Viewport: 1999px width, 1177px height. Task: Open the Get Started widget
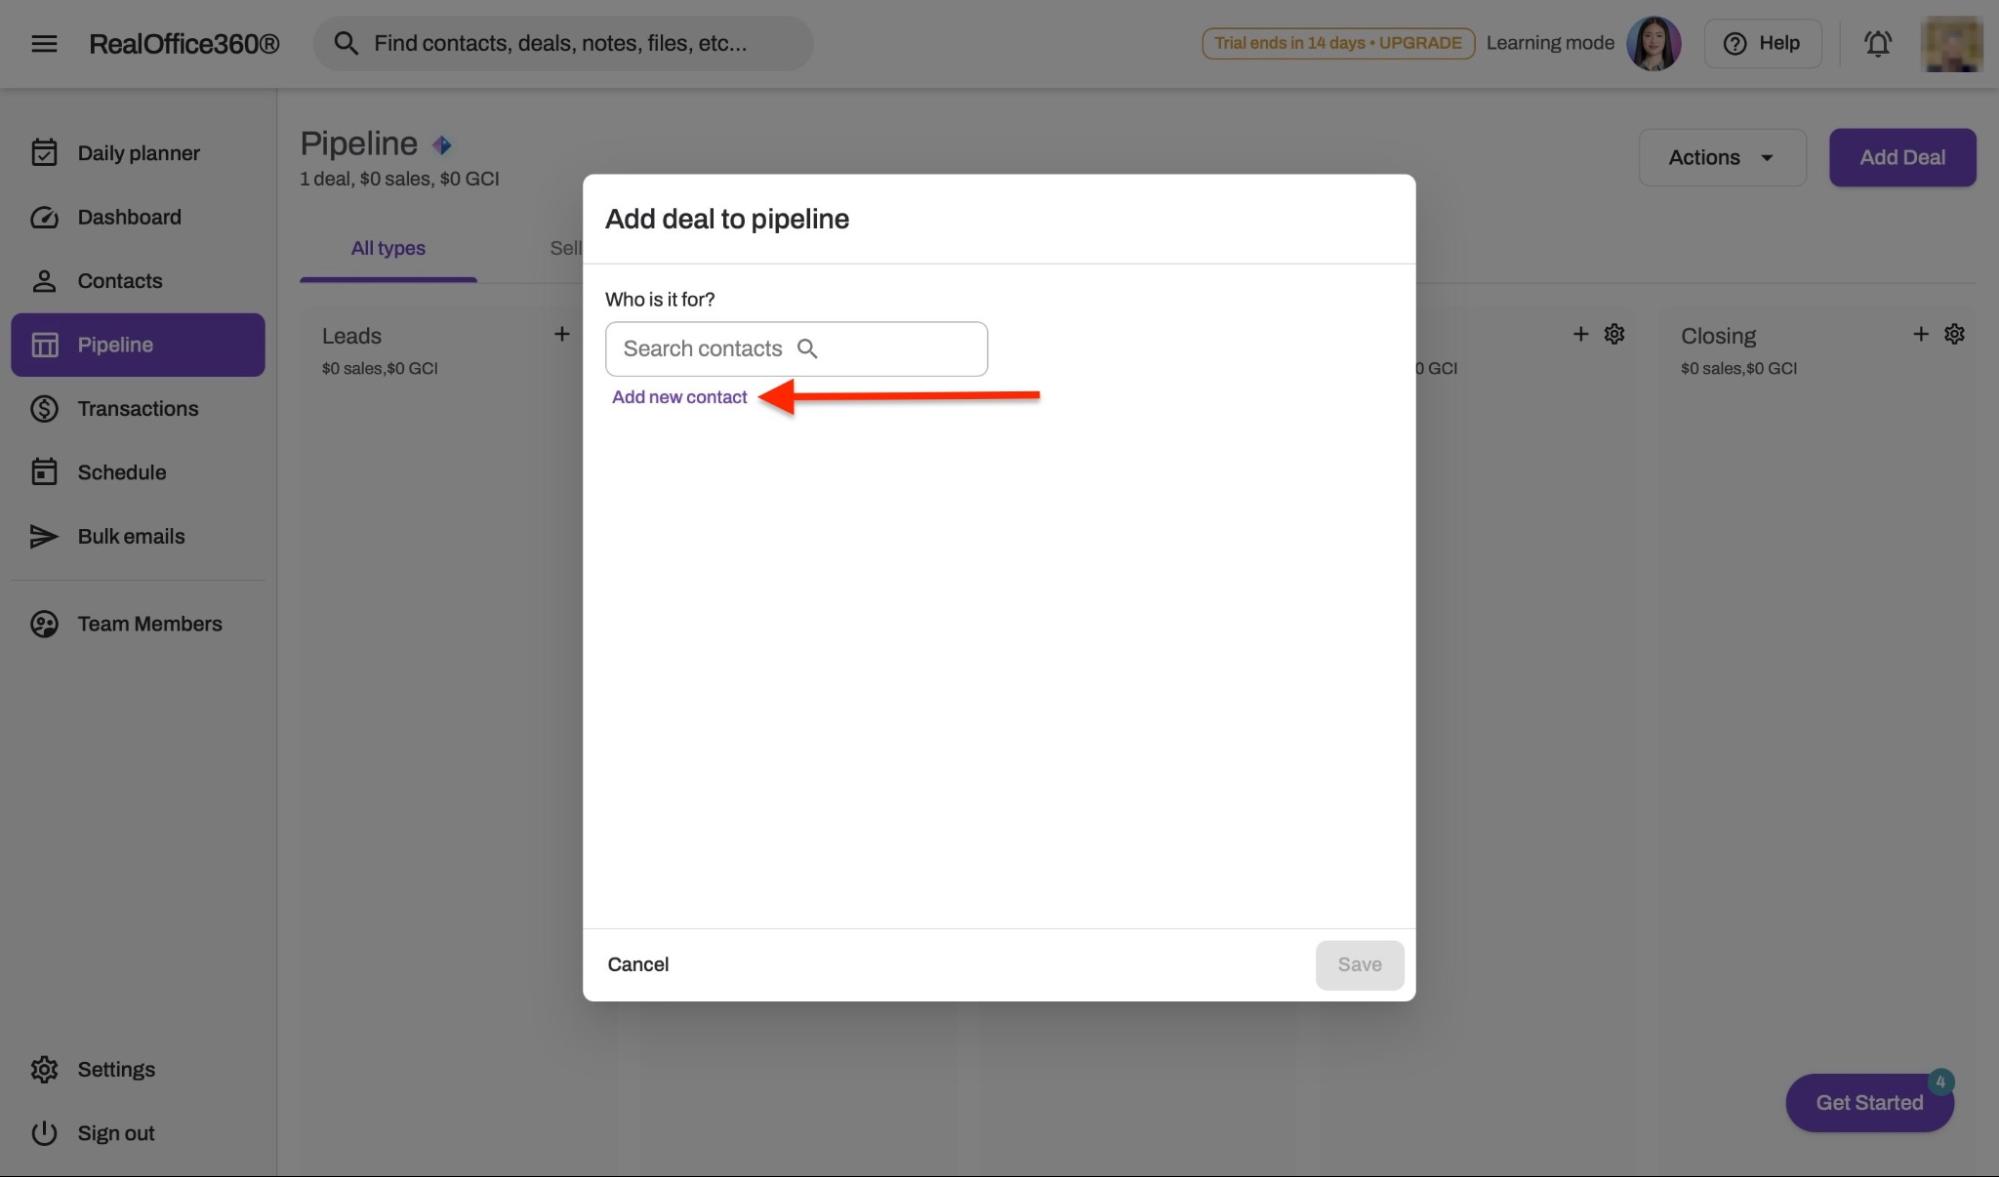click(x=1868, y=1102)
